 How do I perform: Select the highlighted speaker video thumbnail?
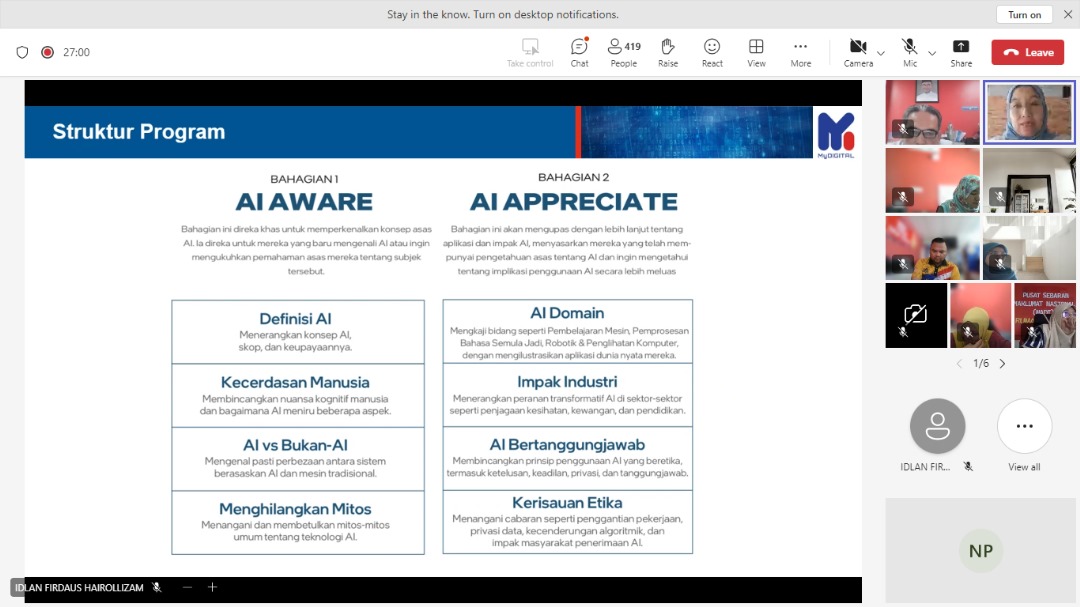(x=1029, y=113)
